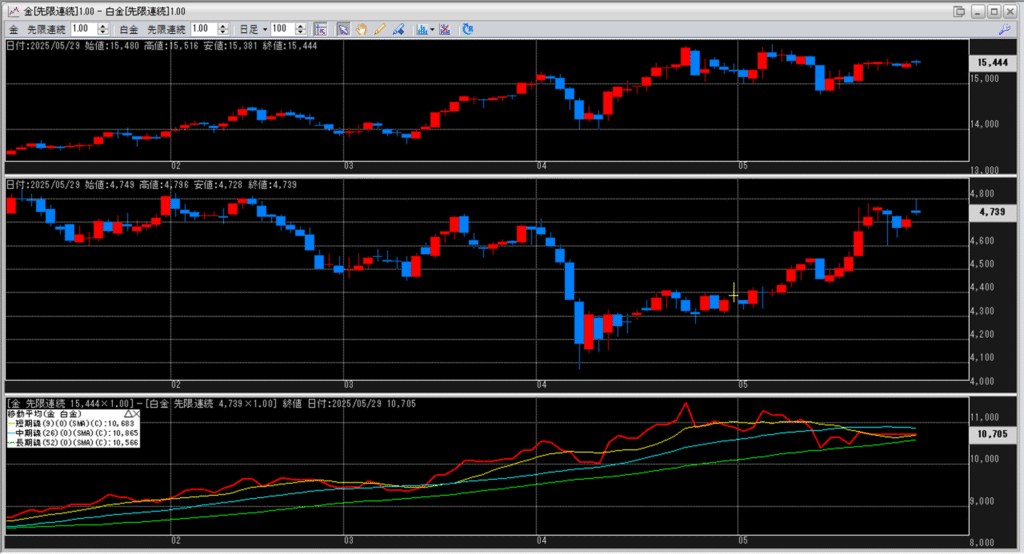Maximize the chart window
This screenshot has width=1024, height=554.
(x=994, y=11)
